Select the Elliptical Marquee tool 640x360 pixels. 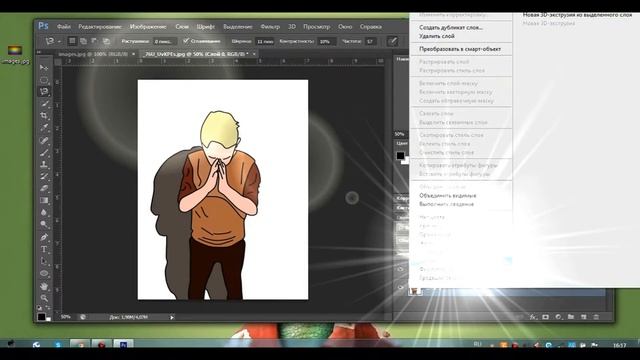pos(44,79)
